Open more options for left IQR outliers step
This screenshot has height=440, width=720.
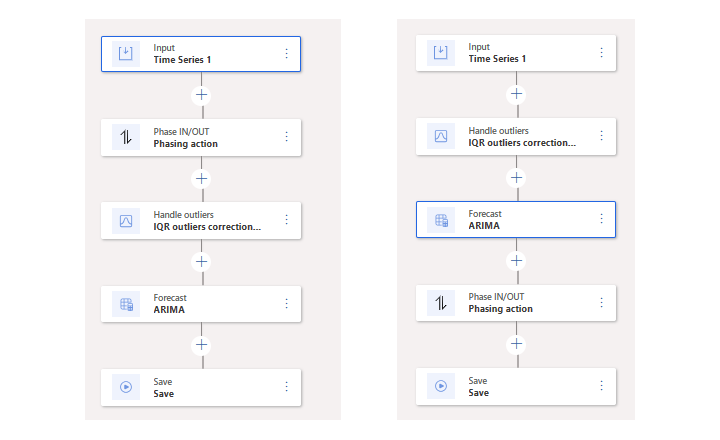pyautogui.click(x=286, y=220)
